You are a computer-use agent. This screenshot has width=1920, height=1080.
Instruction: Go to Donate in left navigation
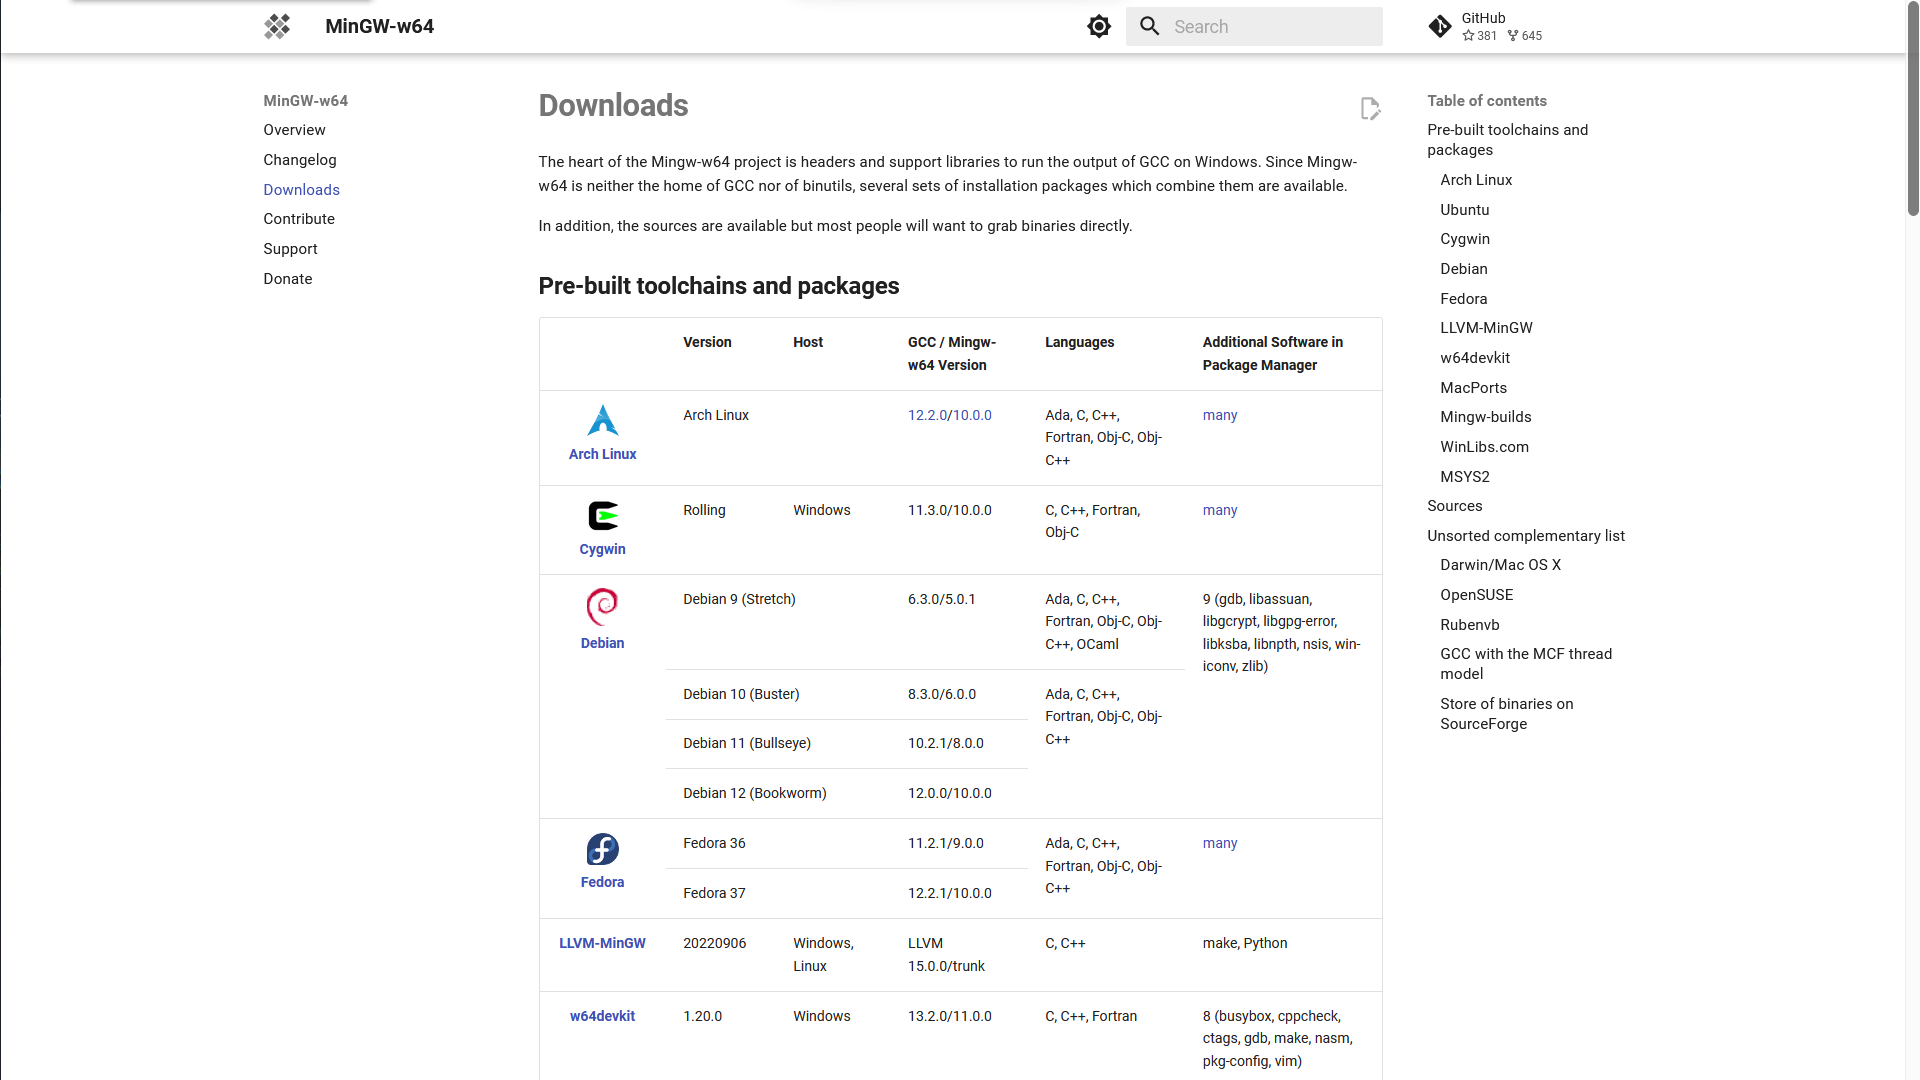pos(288,279)
